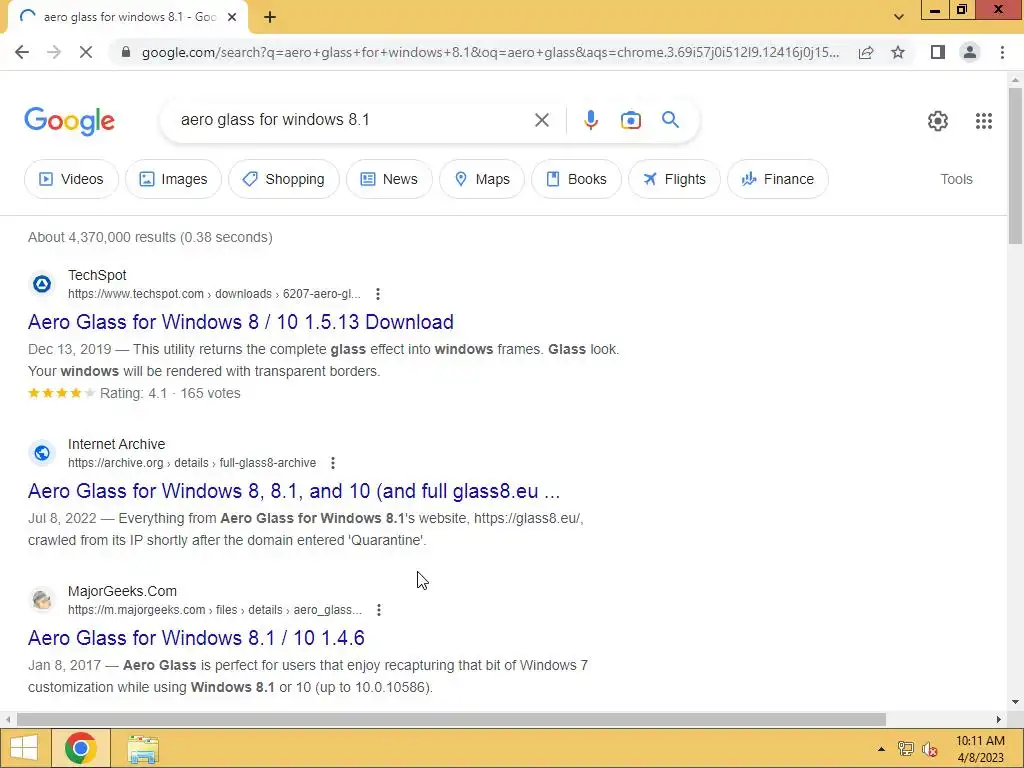
Task: Switch to Flights results
Action: point(674,179)
